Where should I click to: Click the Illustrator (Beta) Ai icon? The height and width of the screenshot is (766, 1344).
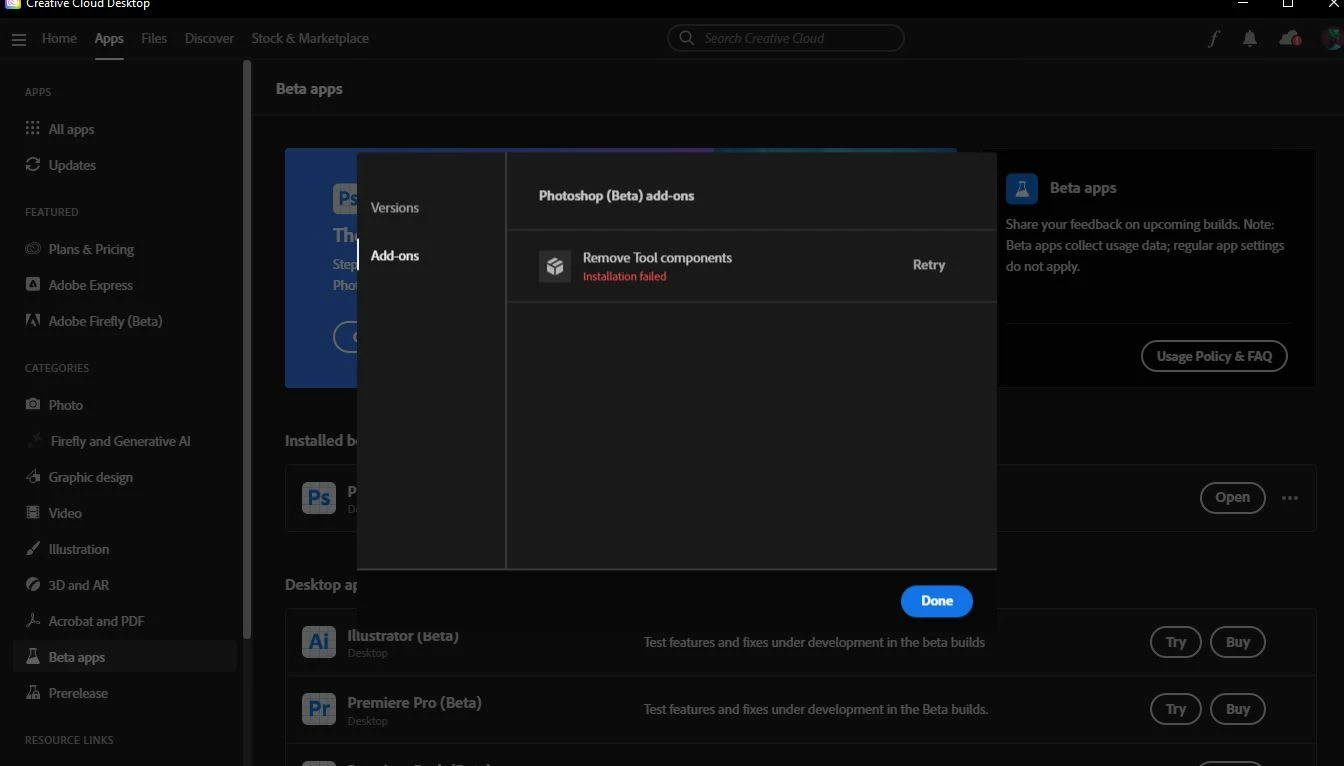pos(319,642)
